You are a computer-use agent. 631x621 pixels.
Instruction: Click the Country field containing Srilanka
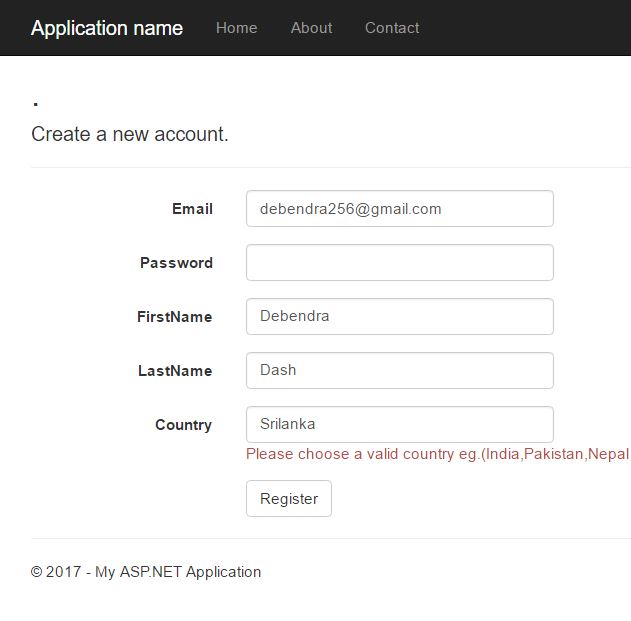click(399, 425)
